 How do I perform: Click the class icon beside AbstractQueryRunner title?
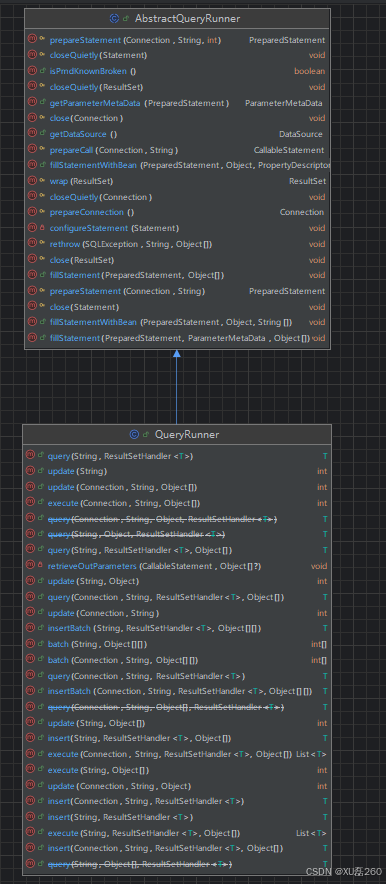coord(115,19)
